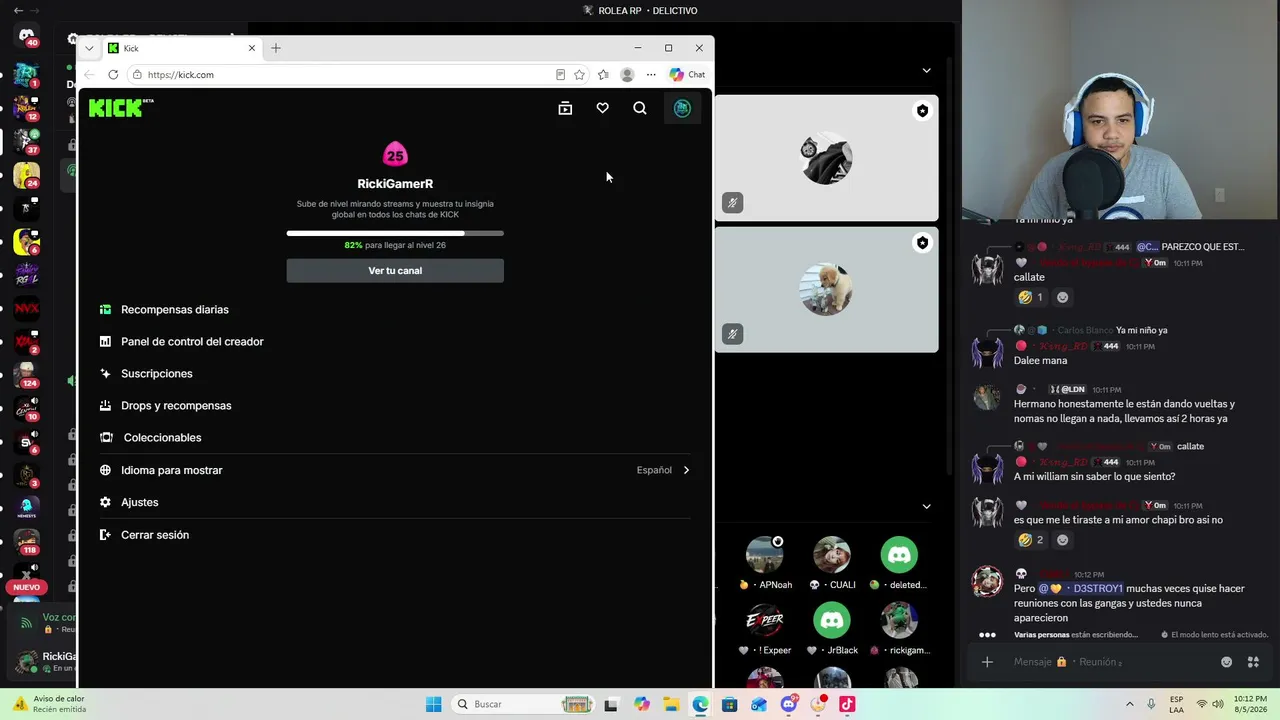The width and height of the screenshot is (1280, 720).
Task: Click the shield badge on second video tile
Action: coord(922,243)
